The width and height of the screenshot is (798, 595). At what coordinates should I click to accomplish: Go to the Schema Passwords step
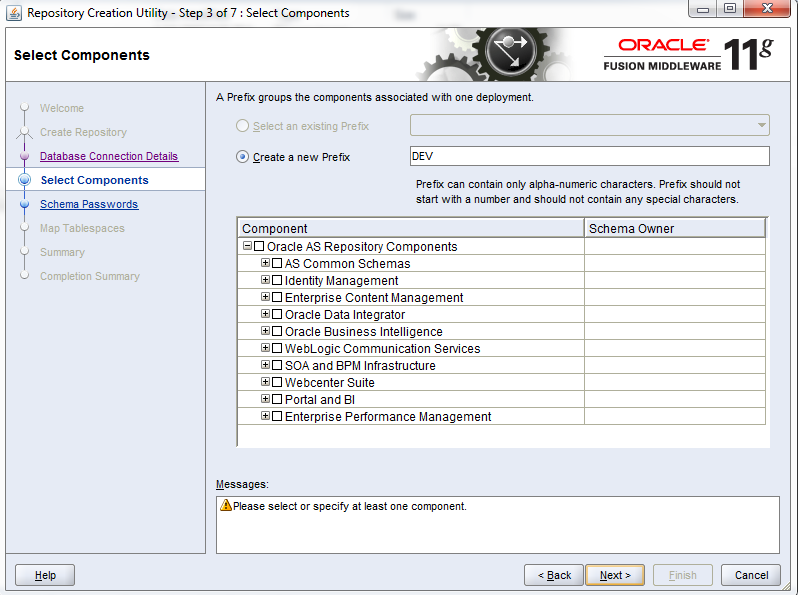(89, 204)
